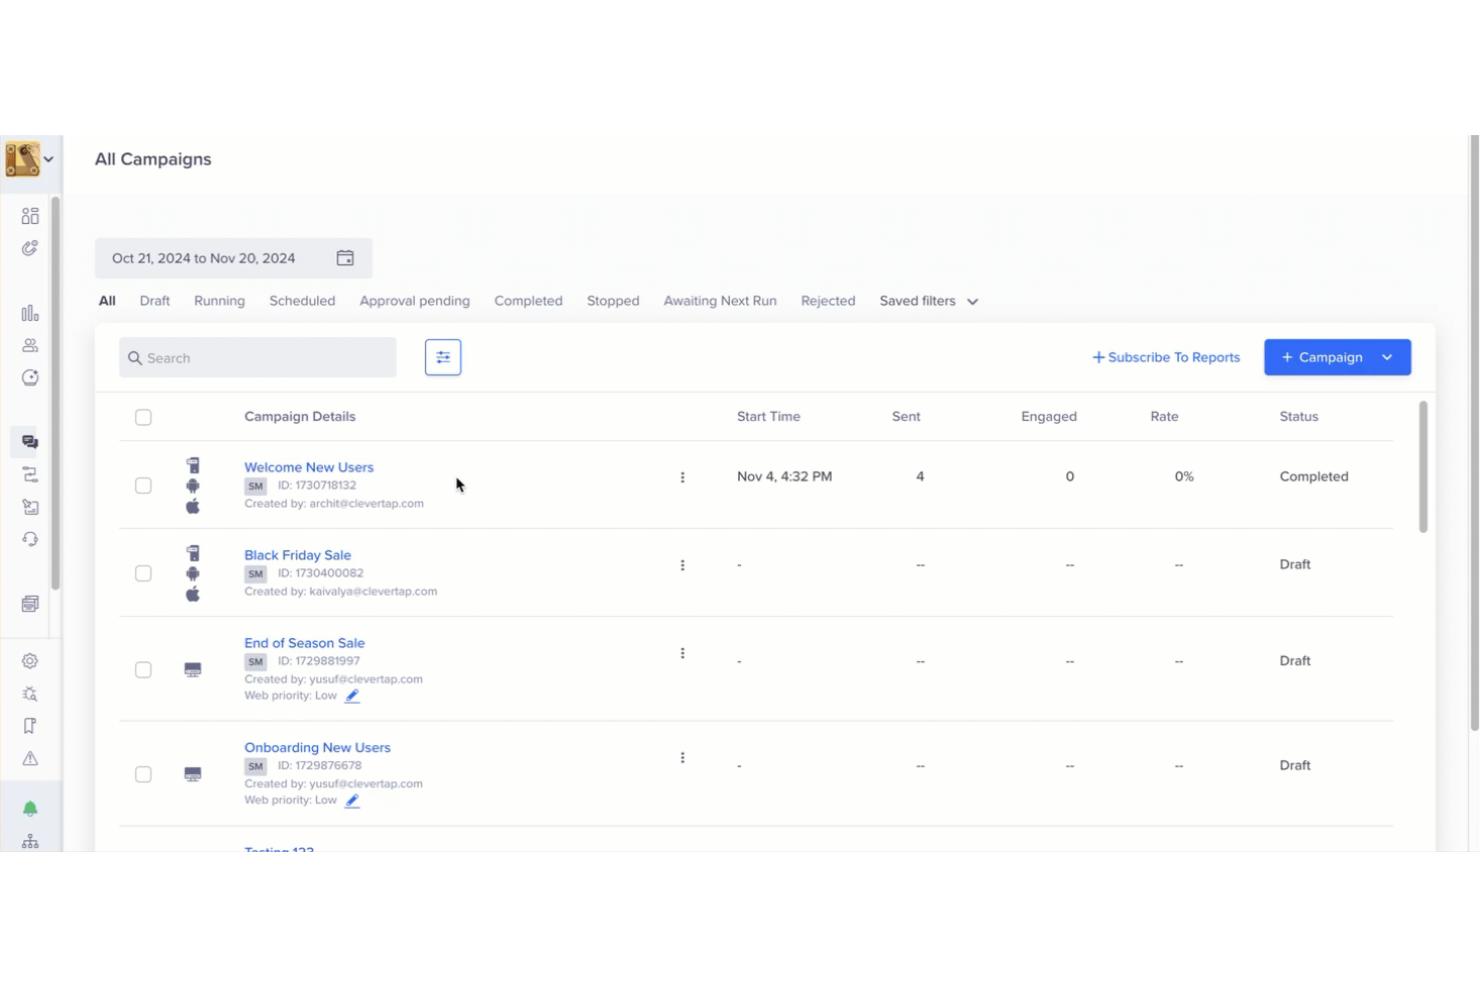Check the End of Season Sale checkbox

[x=143, y=670]
